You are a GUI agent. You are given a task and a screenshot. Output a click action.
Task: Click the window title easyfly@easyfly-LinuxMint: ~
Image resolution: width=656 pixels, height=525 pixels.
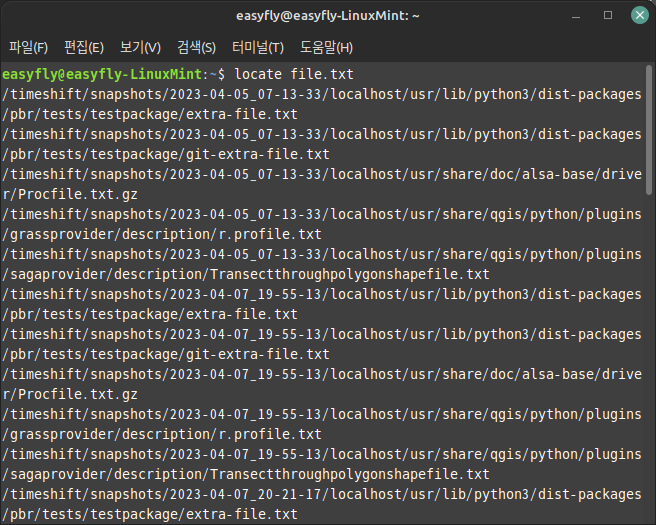(x=328, y=16)
